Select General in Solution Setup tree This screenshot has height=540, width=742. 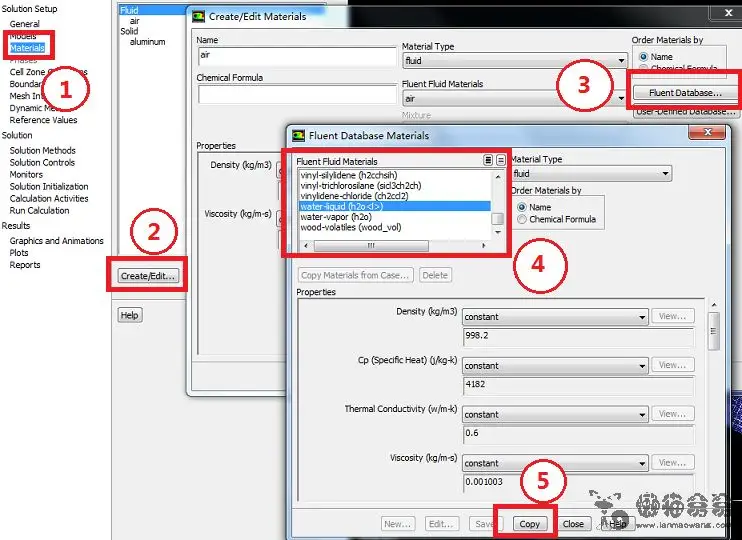click(25, 24)
